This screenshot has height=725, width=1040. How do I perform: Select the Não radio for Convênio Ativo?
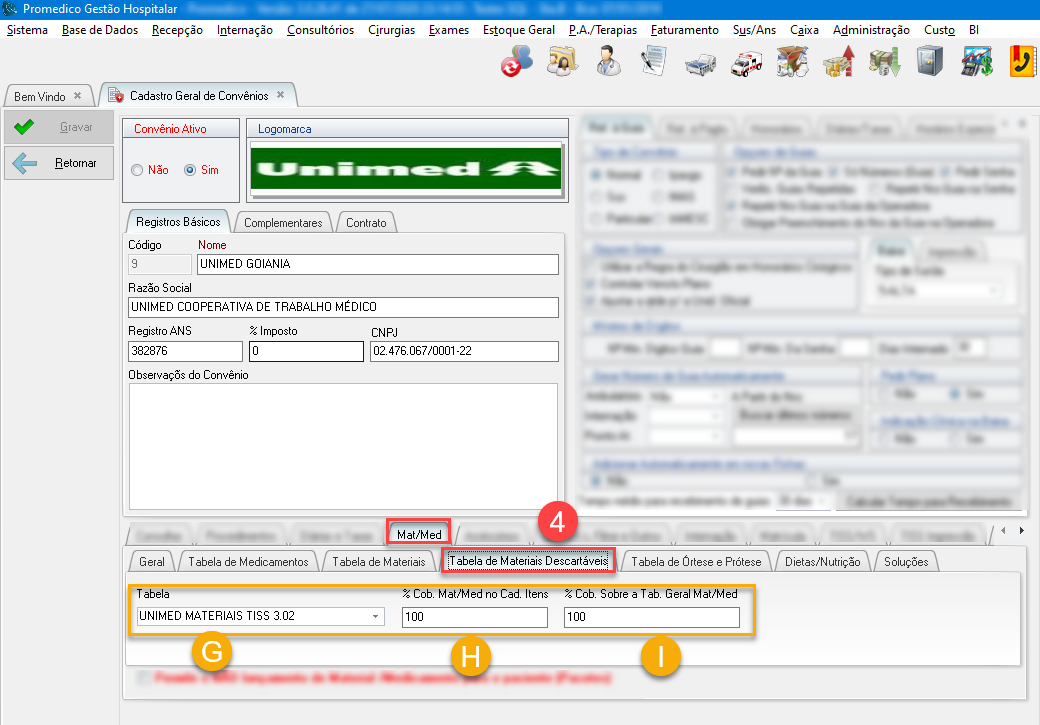(137, 170)
